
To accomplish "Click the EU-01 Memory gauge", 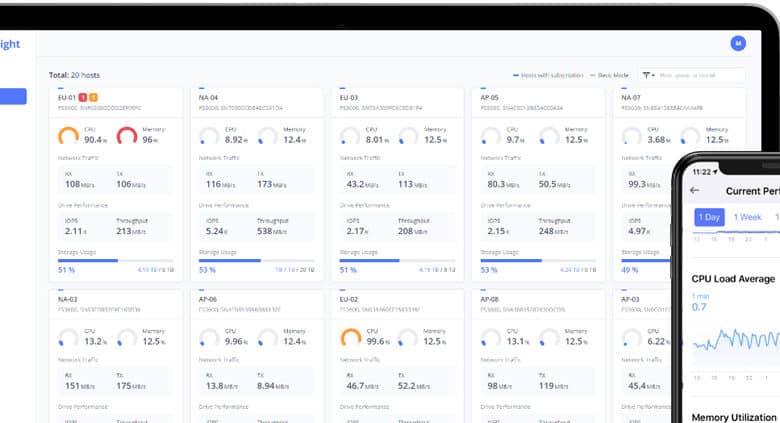I will [x=127, y=136].
